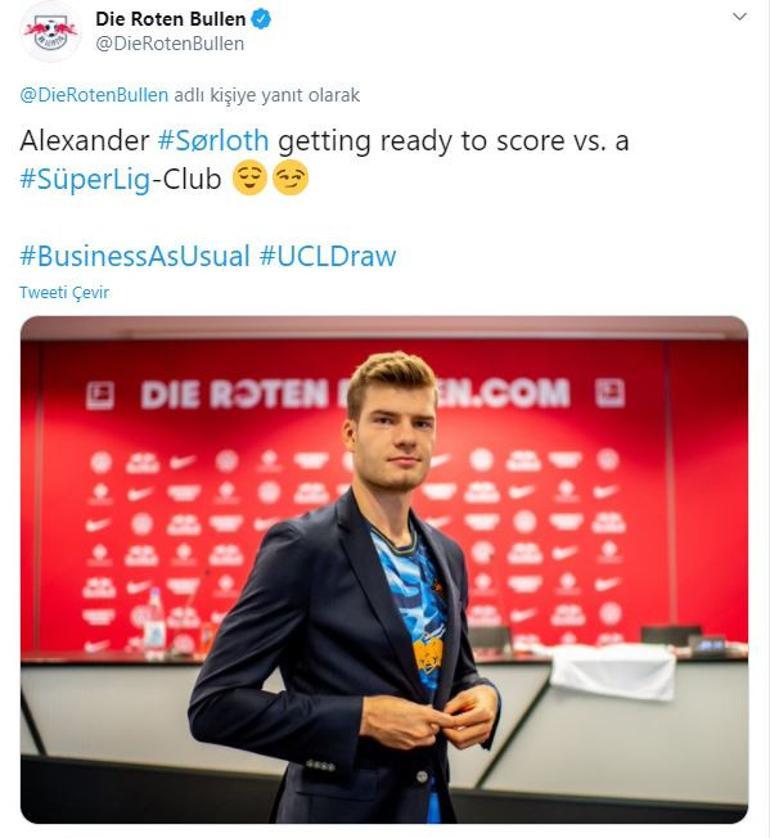770x838 pixels.
Task: Click the word "Alexander" in the tweet
Action: 84,140
